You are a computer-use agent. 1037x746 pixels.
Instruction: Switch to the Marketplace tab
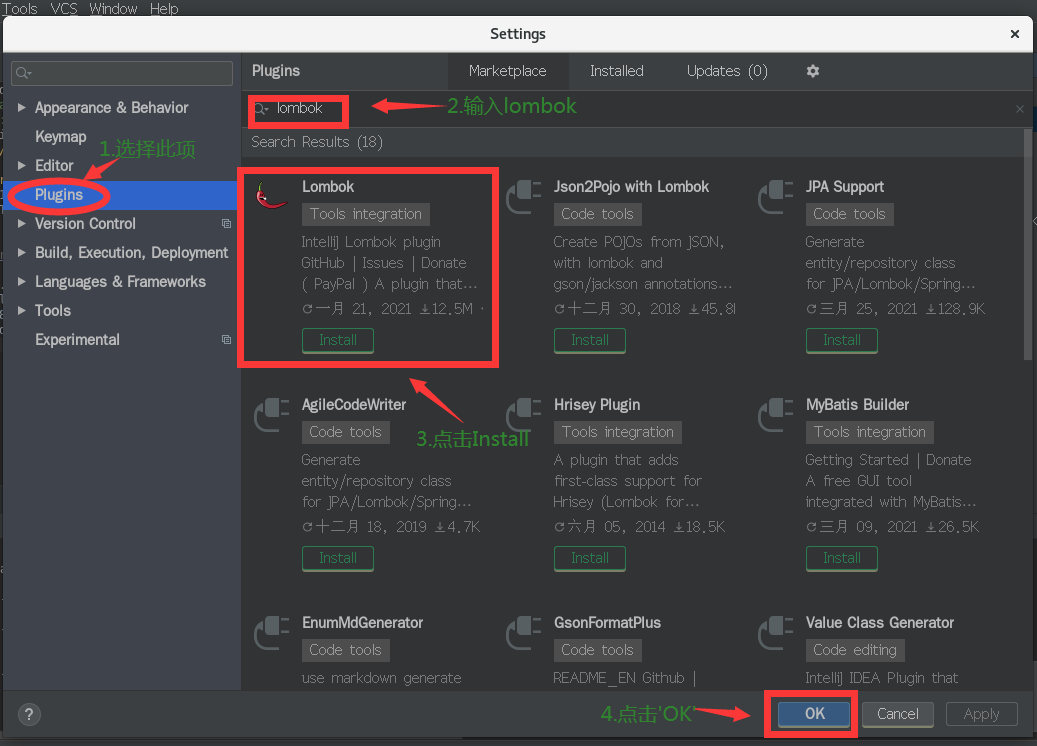tap(507, 71)
